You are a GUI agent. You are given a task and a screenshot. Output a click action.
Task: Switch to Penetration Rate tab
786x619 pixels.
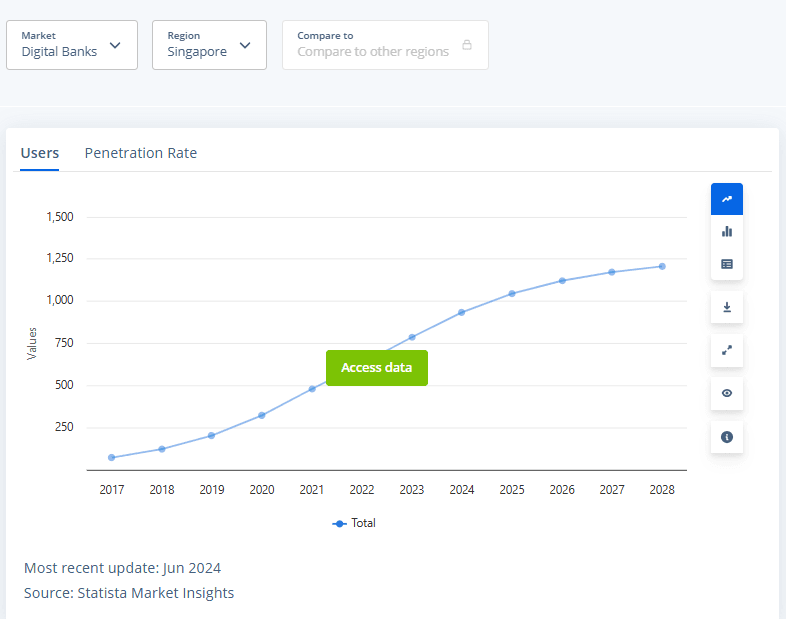[141, 153]
